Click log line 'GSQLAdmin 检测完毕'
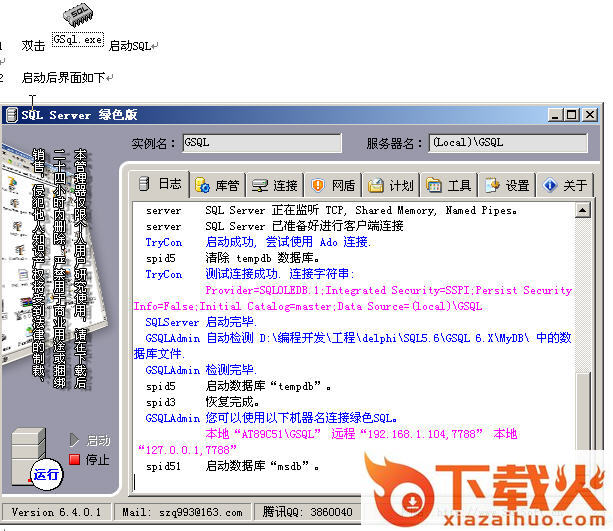 coord(201,370)
